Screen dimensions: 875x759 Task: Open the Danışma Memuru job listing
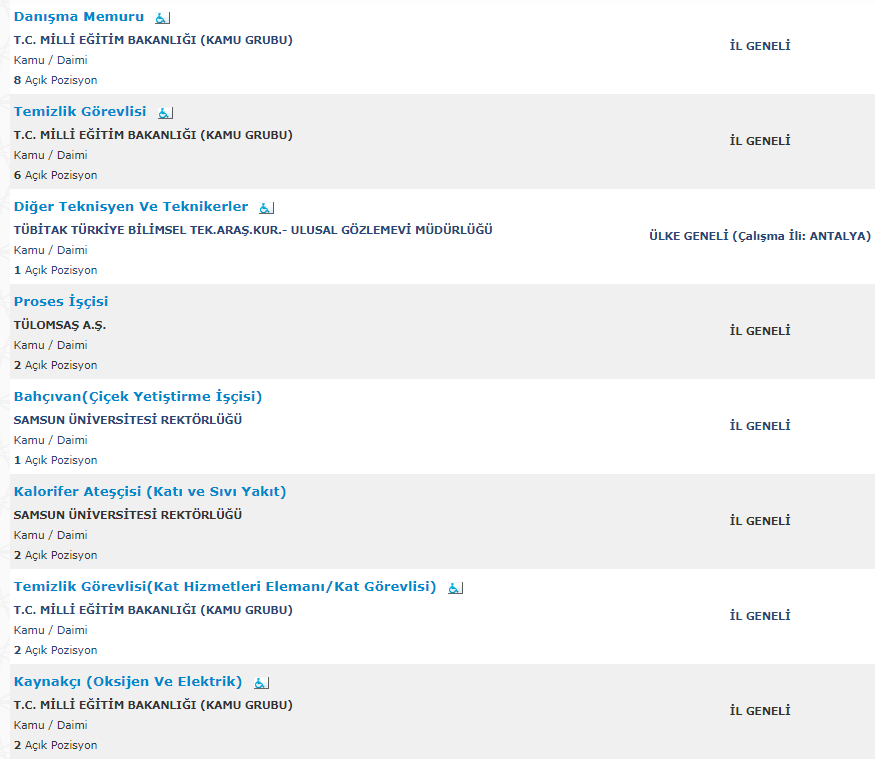(x=79, y=17)
